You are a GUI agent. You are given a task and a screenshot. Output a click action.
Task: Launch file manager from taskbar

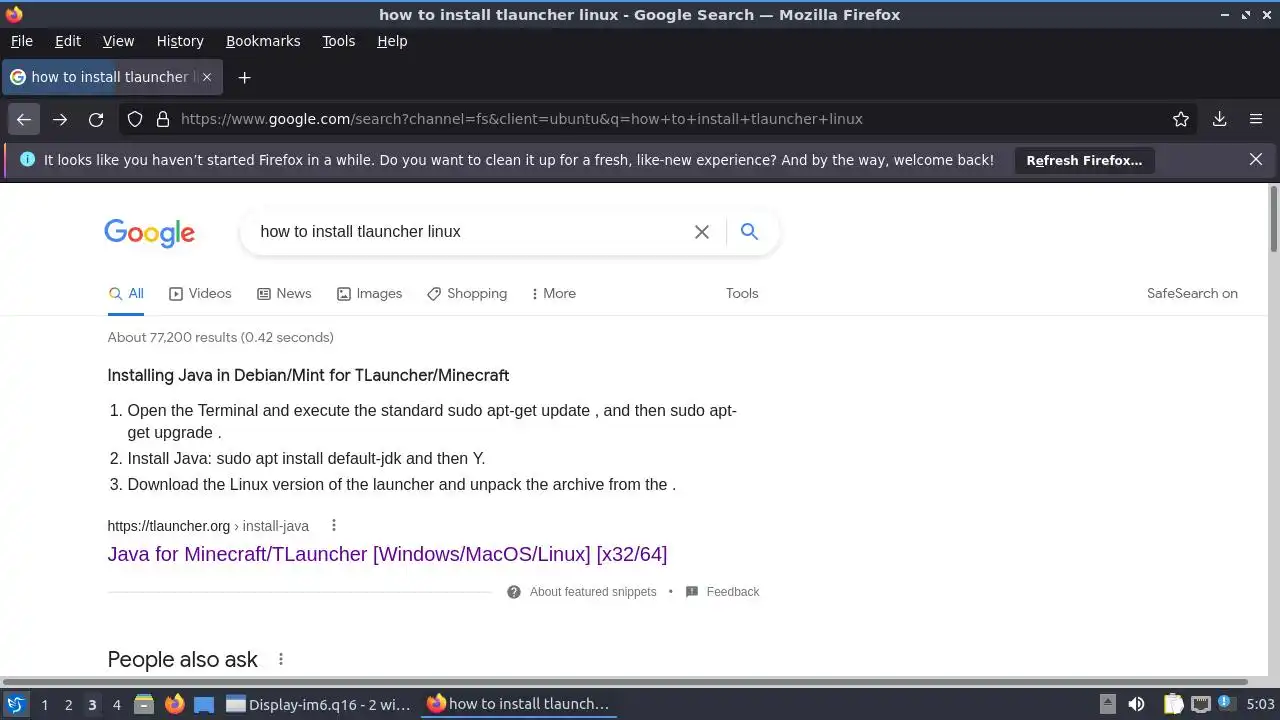pyautogui.click(x=144, y=705)
